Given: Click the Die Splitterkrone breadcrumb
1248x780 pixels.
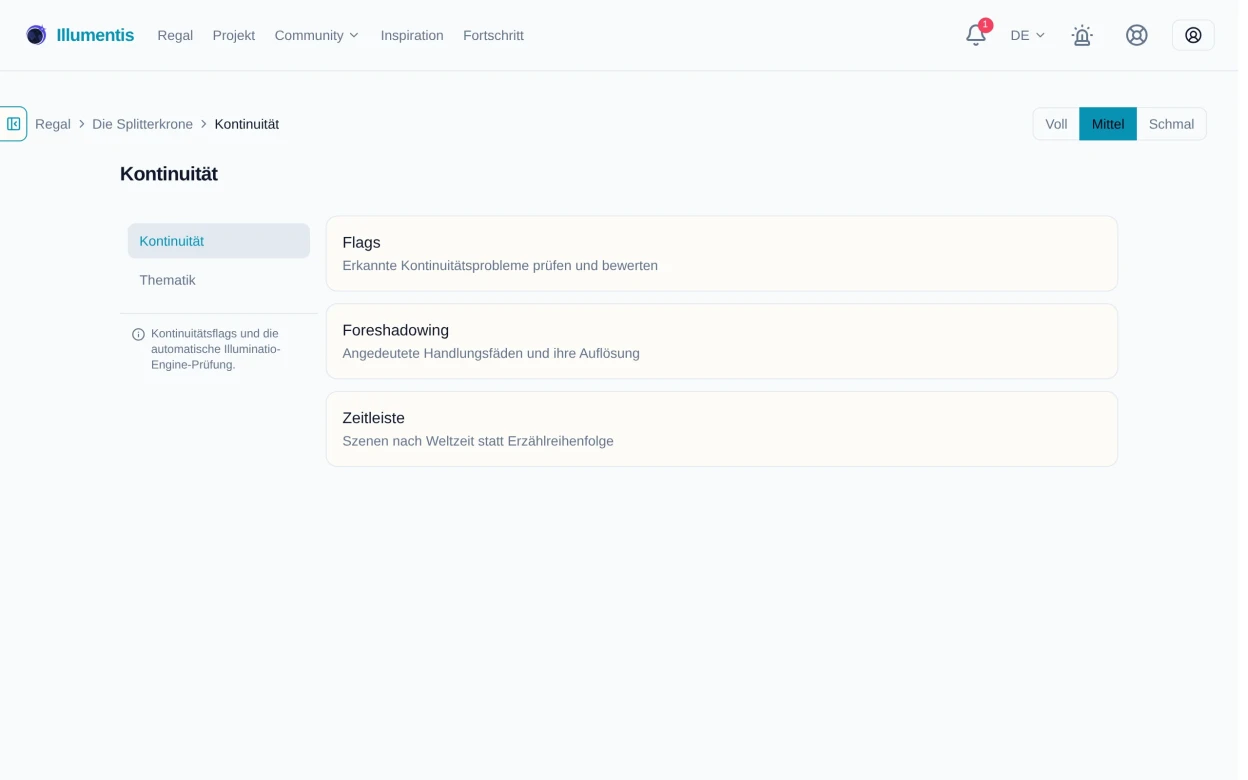Looking at the screenshot, I should (x=142, y=124).
